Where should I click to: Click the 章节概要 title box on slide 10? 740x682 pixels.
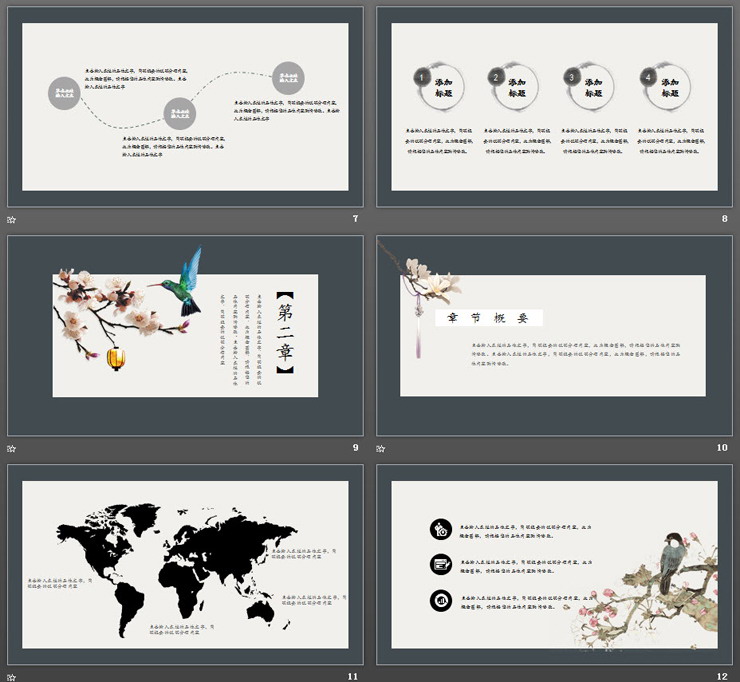[488, 318]
